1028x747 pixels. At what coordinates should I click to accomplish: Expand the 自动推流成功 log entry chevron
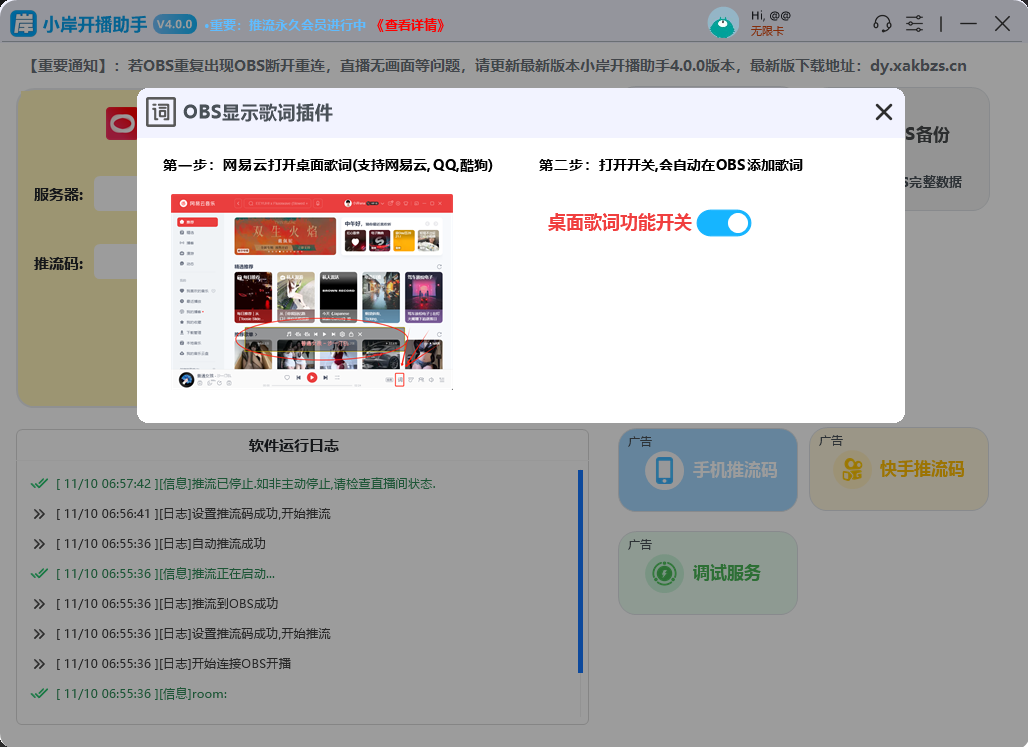(x=39, y=544)
